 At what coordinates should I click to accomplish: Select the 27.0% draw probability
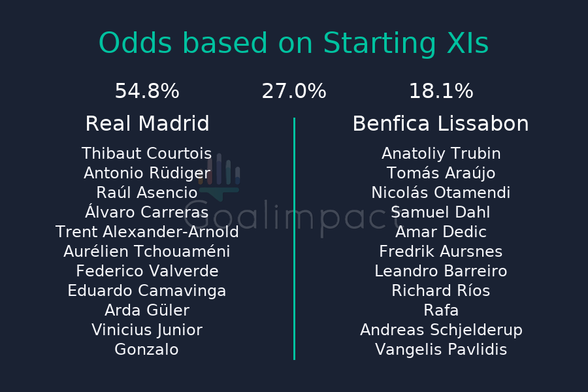(x=294, y=91)
